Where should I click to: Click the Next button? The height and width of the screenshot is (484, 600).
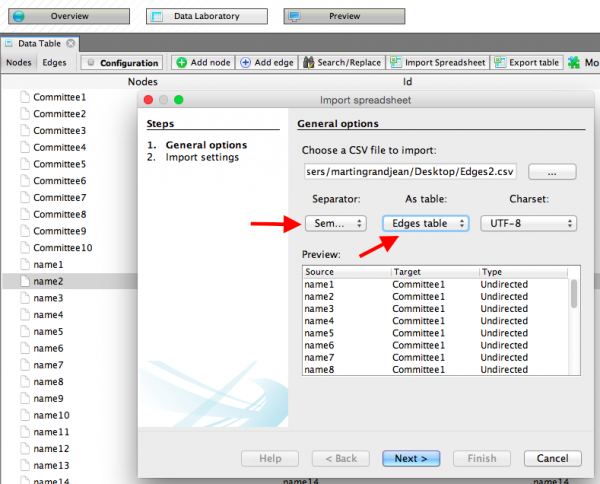[411, 458]
